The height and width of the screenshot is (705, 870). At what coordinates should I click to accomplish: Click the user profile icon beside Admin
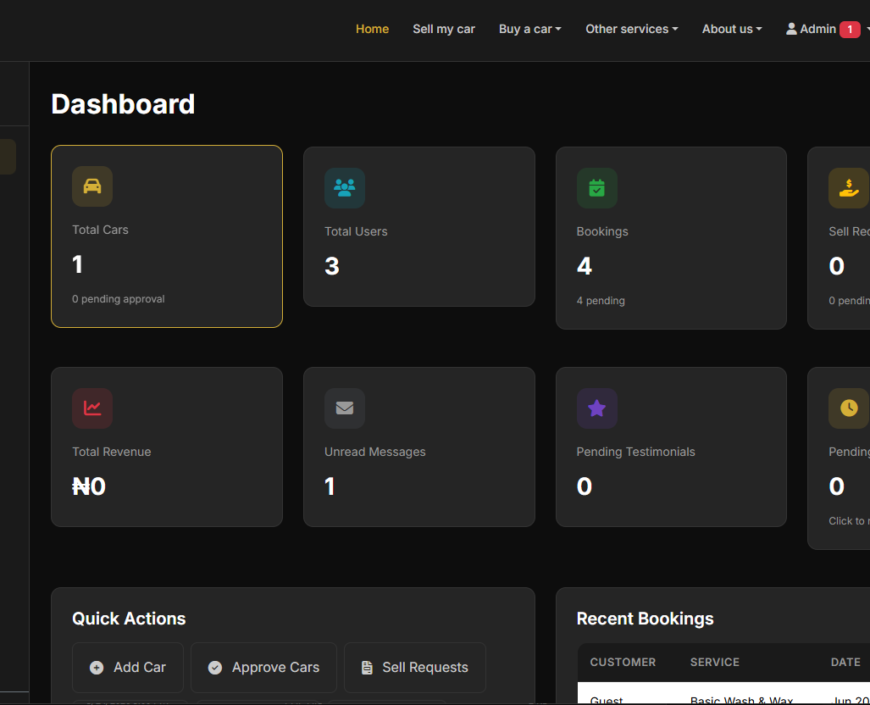tap(791, 29)
